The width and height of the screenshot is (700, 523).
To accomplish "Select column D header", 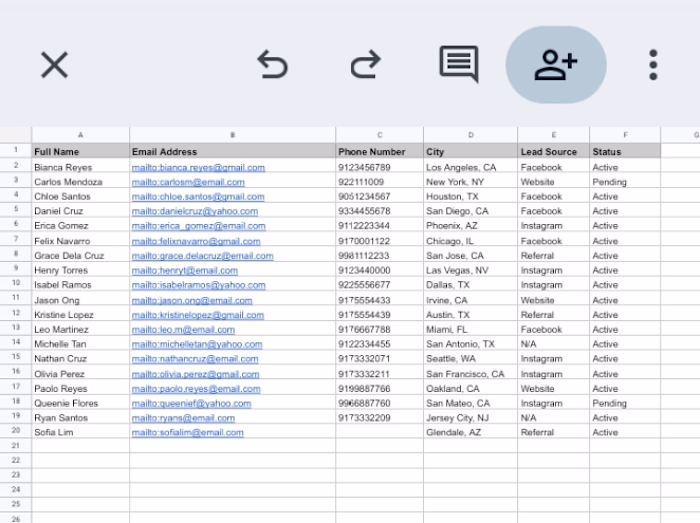I will pos(471,135).
